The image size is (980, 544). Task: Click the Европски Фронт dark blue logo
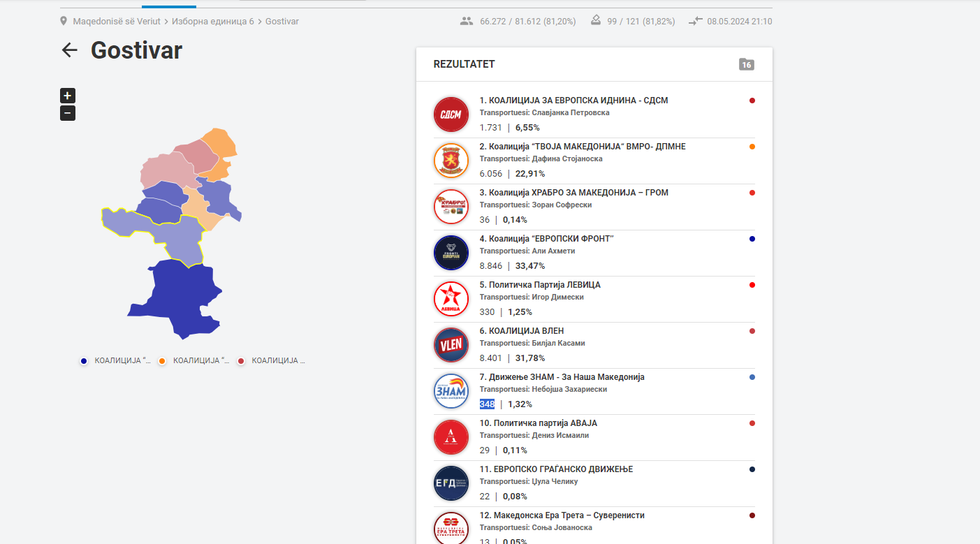451,253
